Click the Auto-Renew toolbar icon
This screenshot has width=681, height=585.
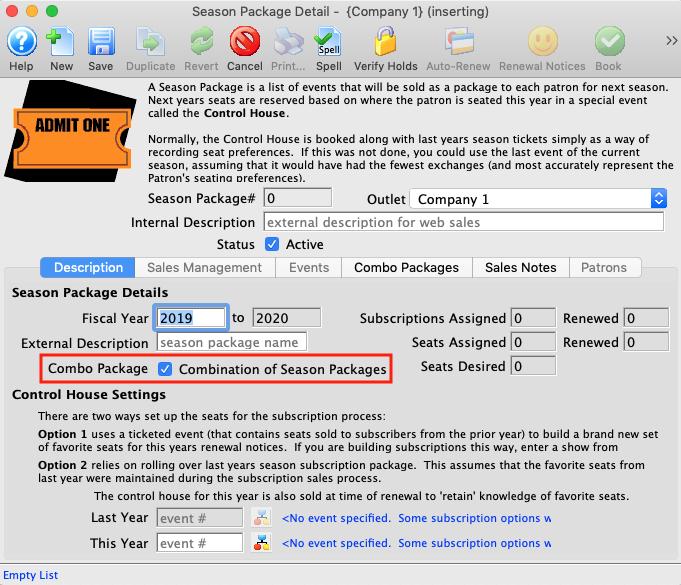click(x=459, y=42)
